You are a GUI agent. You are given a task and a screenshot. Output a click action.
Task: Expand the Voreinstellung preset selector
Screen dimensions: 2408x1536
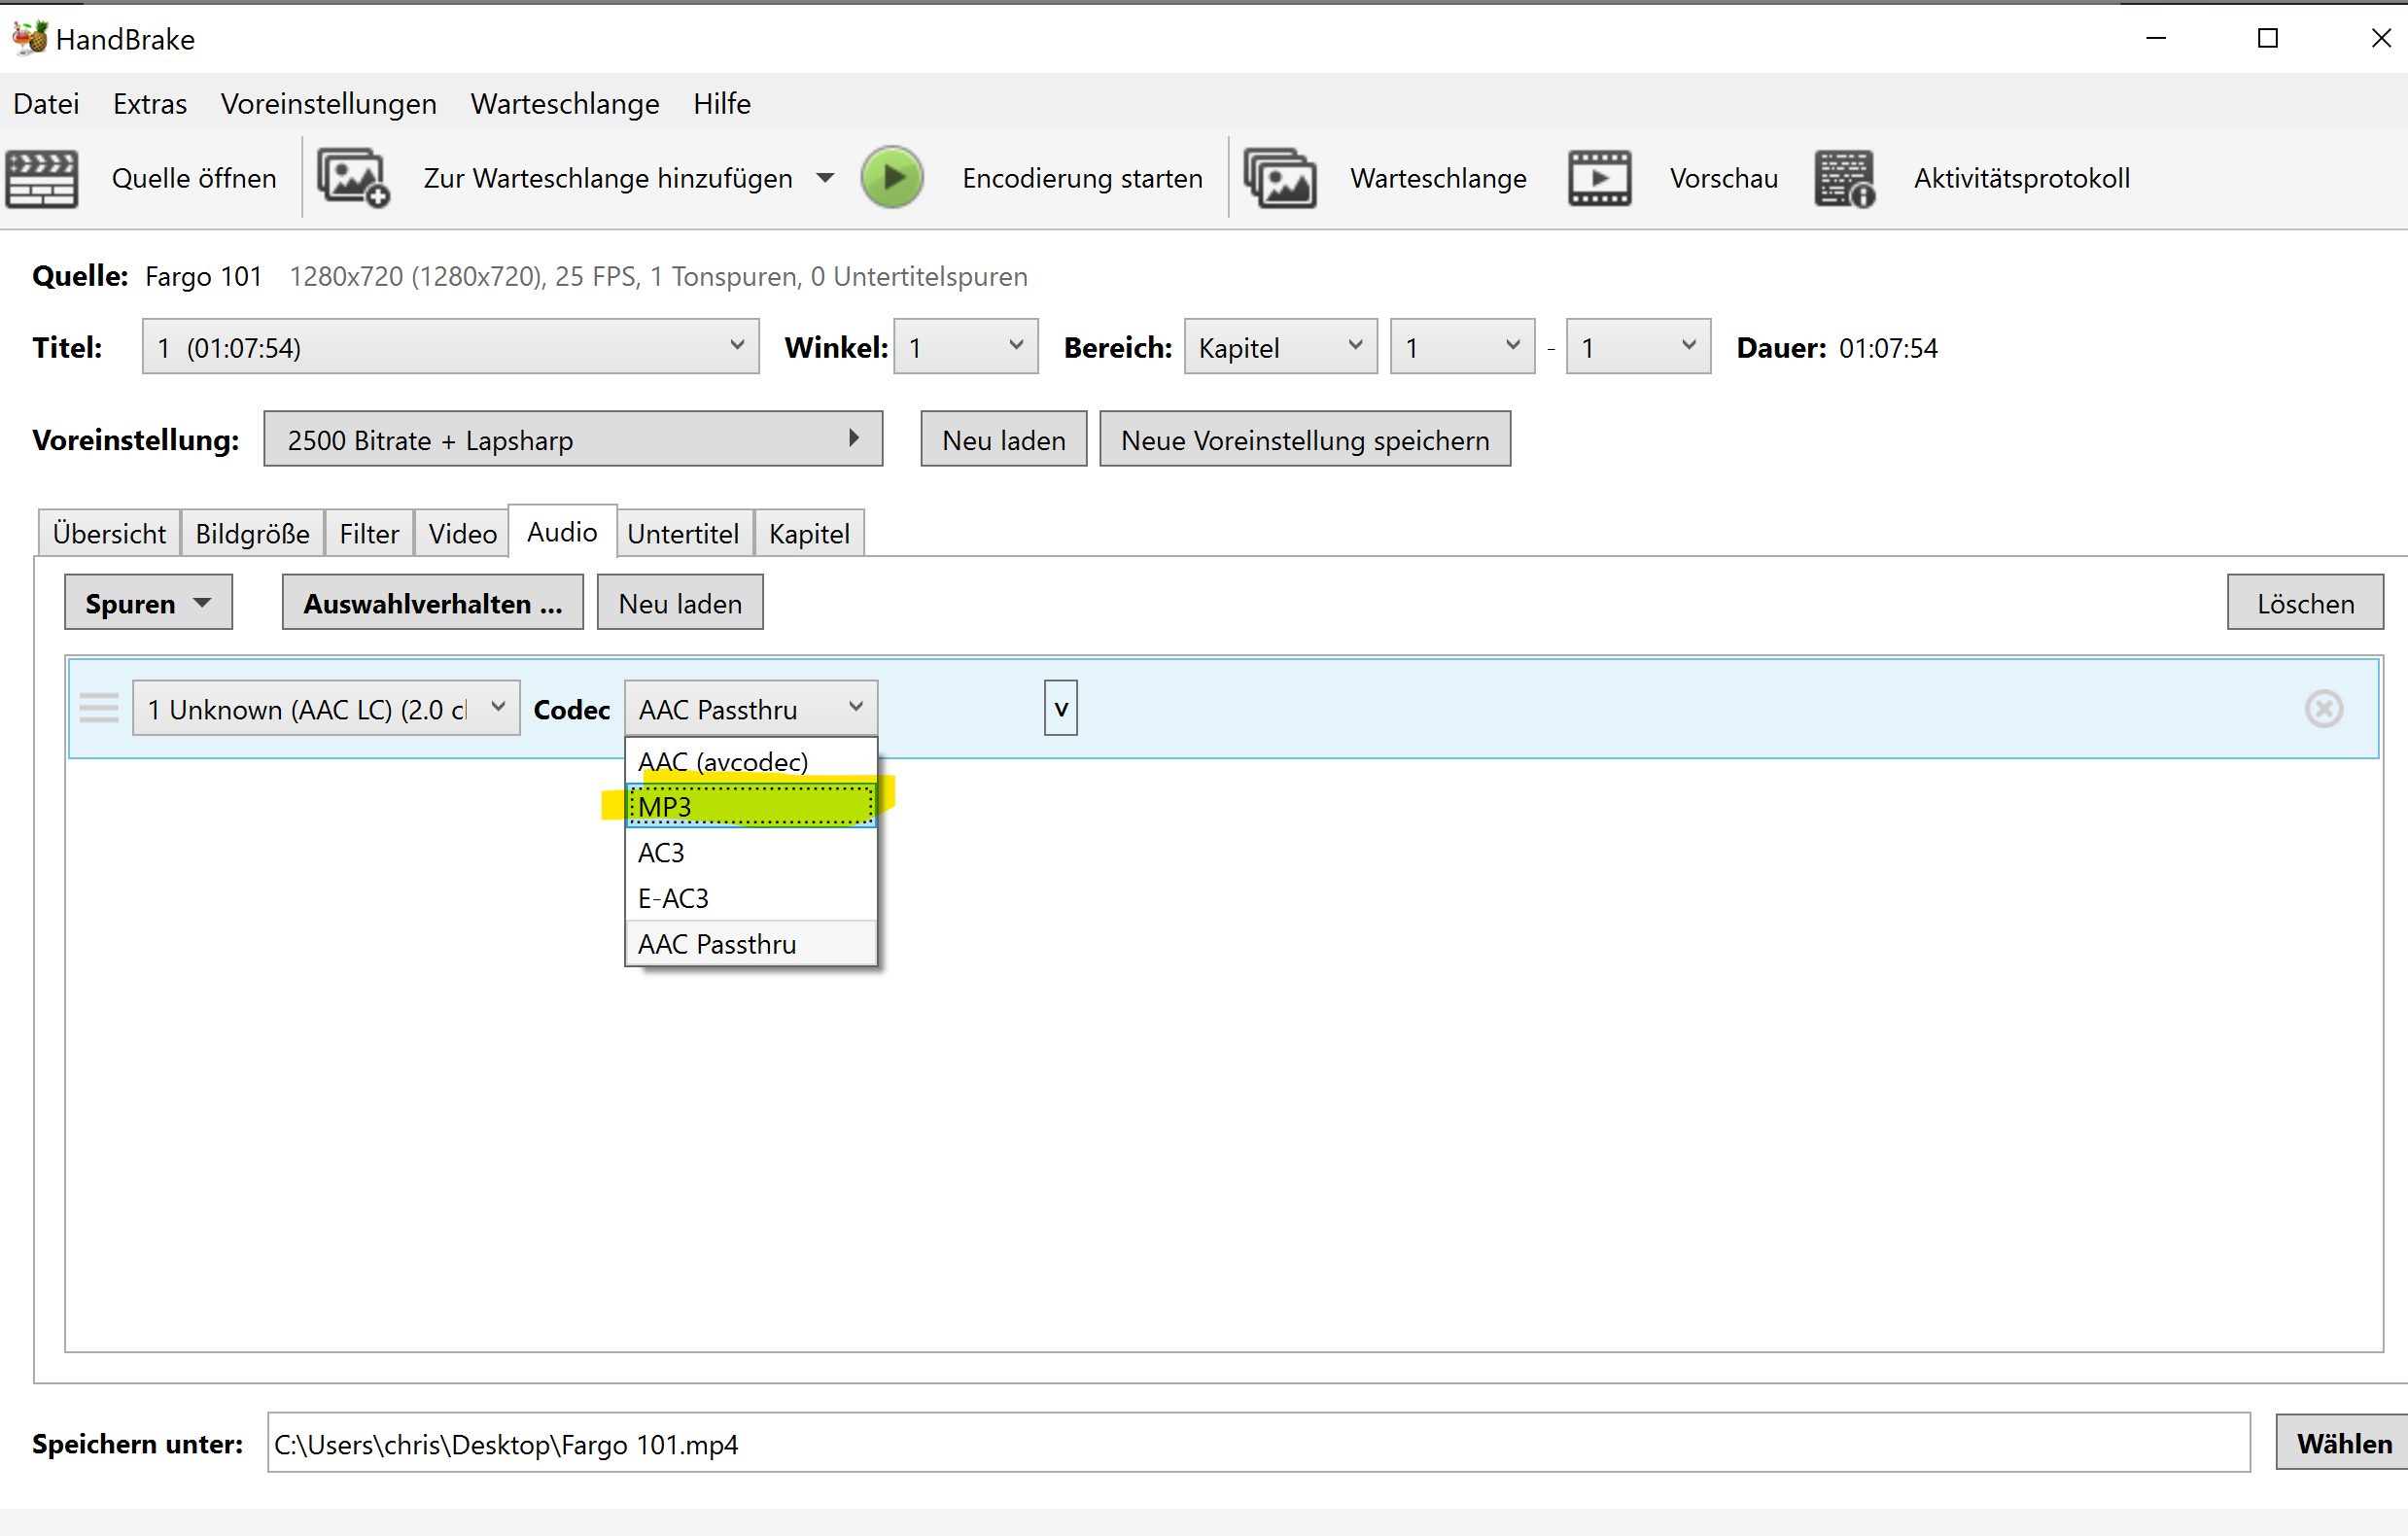(572, 439)
